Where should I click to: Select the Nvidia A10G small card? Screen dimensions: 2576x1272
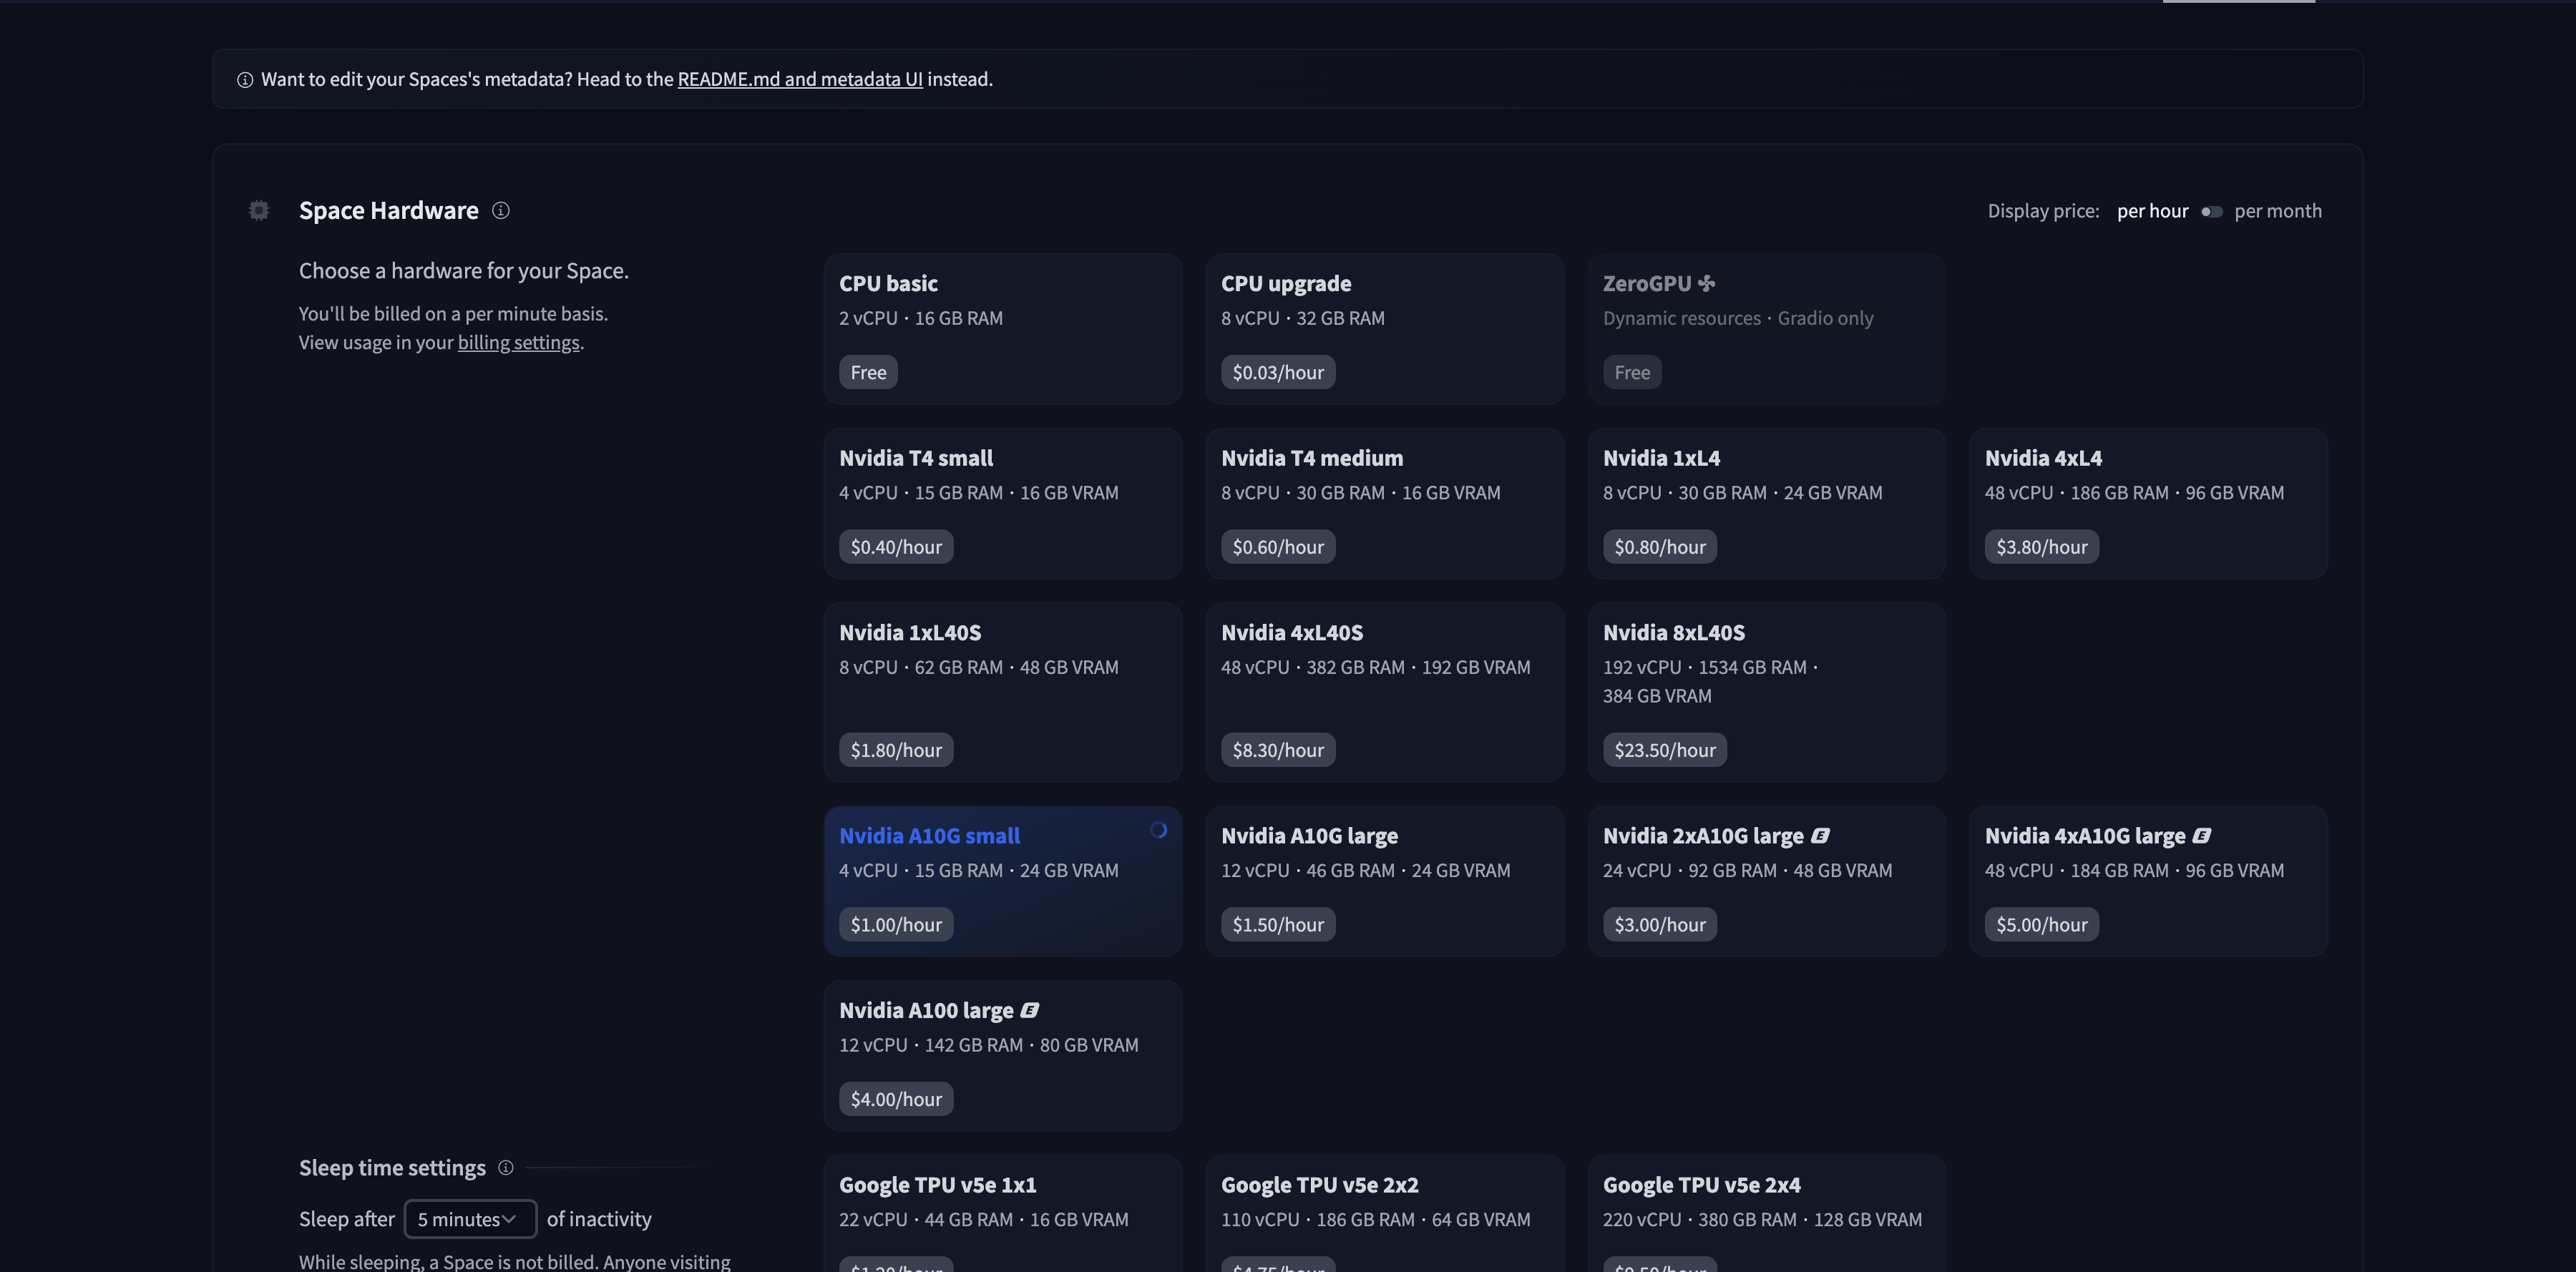tap(1003, 881)
